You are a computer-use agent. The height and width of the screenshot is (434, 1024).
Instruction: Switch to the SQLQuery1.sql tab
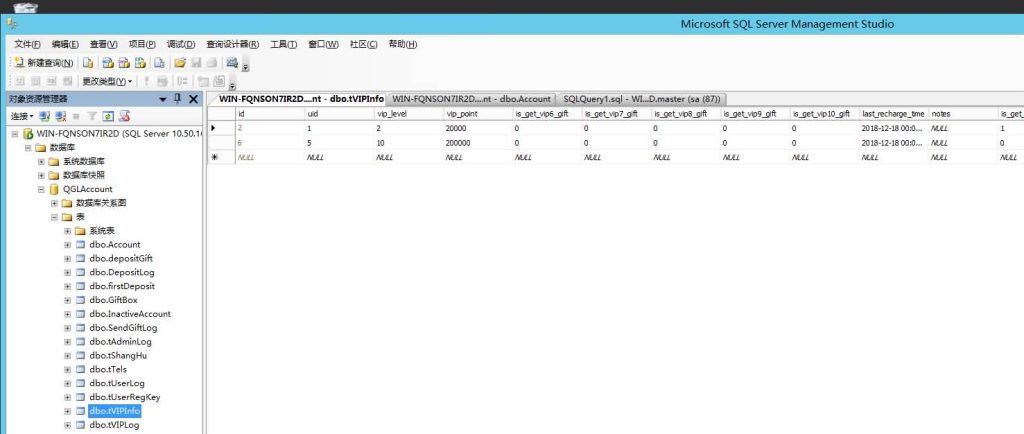(x=641, y=99)
